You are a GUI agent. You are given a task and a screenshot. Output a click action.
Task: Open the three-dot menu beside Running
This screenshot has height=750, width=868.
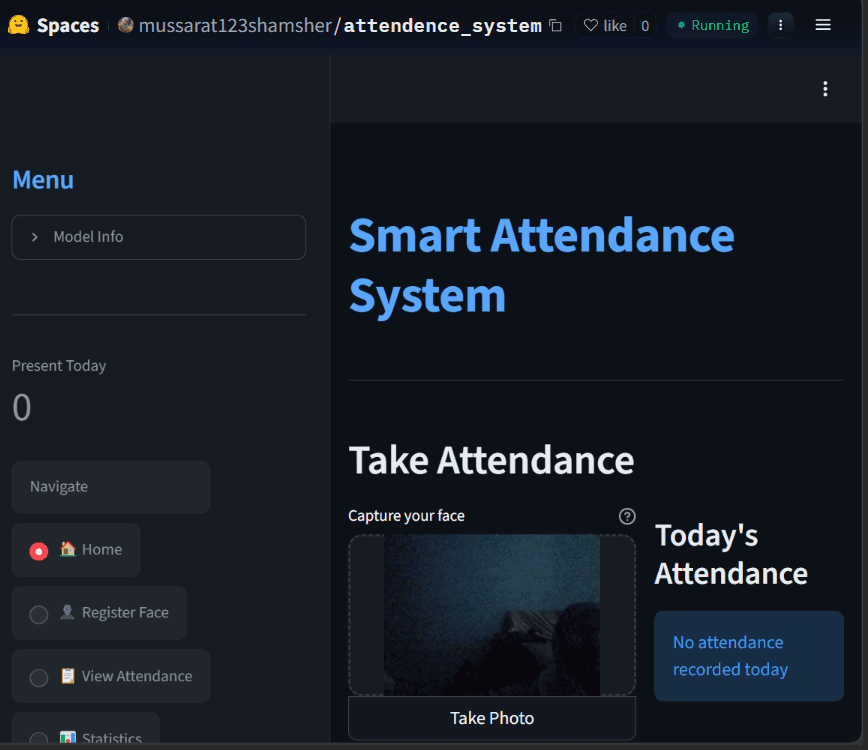click(781, 25)
